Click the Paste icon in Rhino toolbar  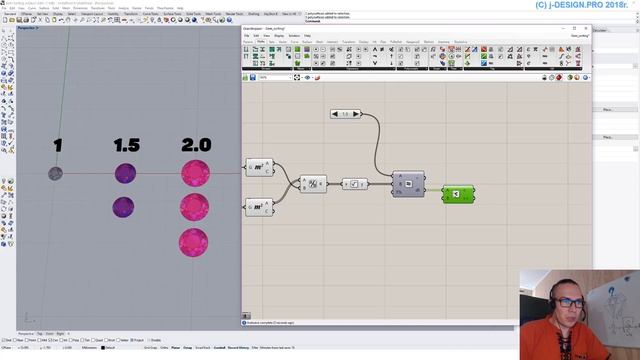point(54,20)
